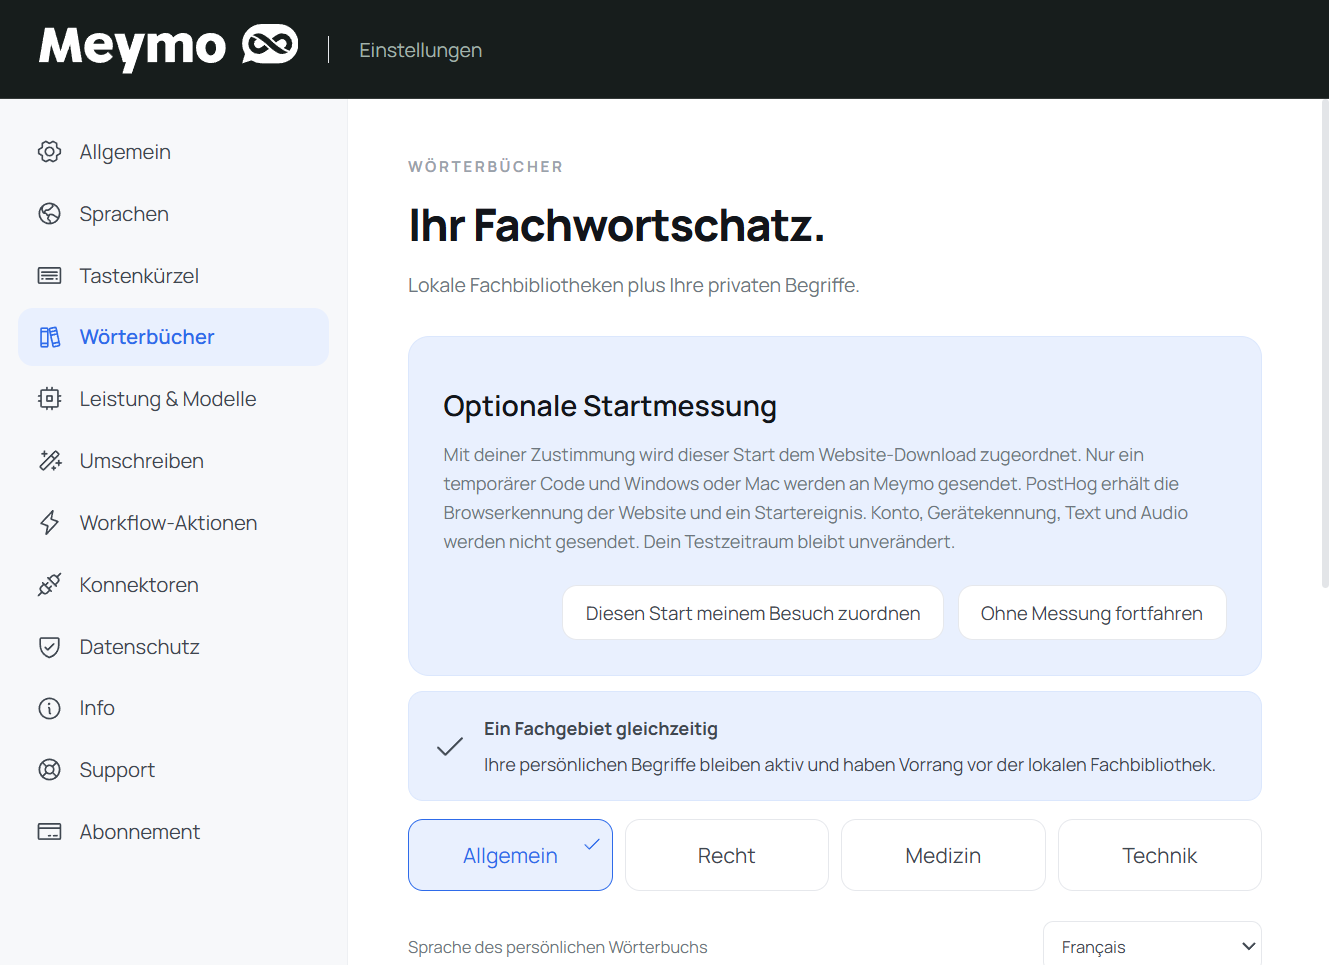The image size is (1329, 965).
Task: Go to Sprachen settings
Action: point(173,214)
